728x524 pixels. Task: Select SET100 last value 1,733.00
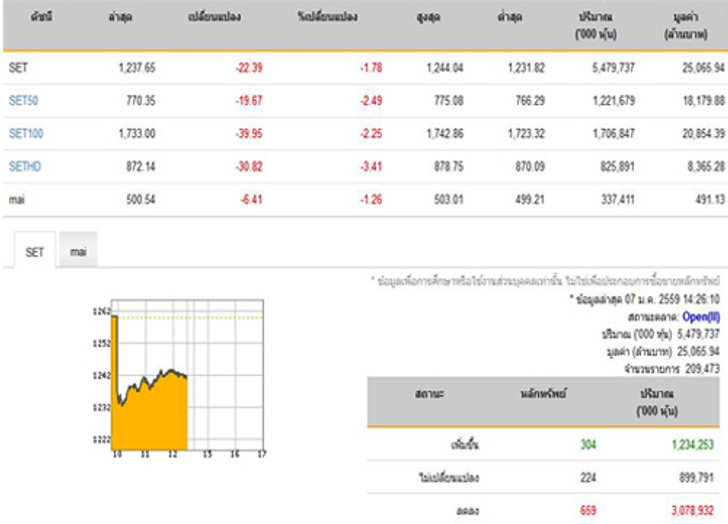coord(137,133)
